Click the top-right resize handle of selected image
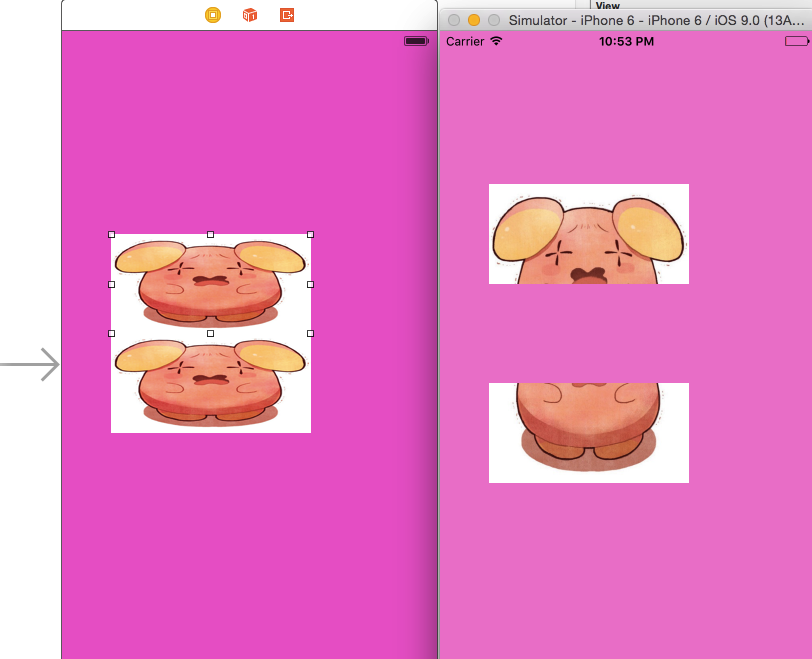 coord(310,235)
